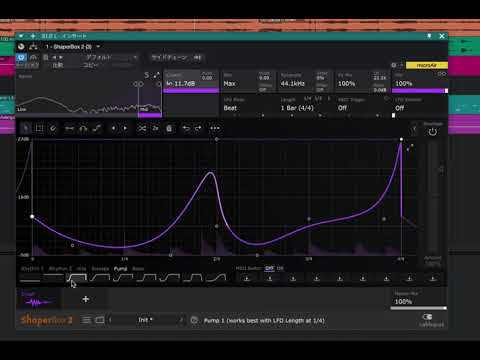
Task: Toggle the link icon above Mix
Action: click(442, 74)
